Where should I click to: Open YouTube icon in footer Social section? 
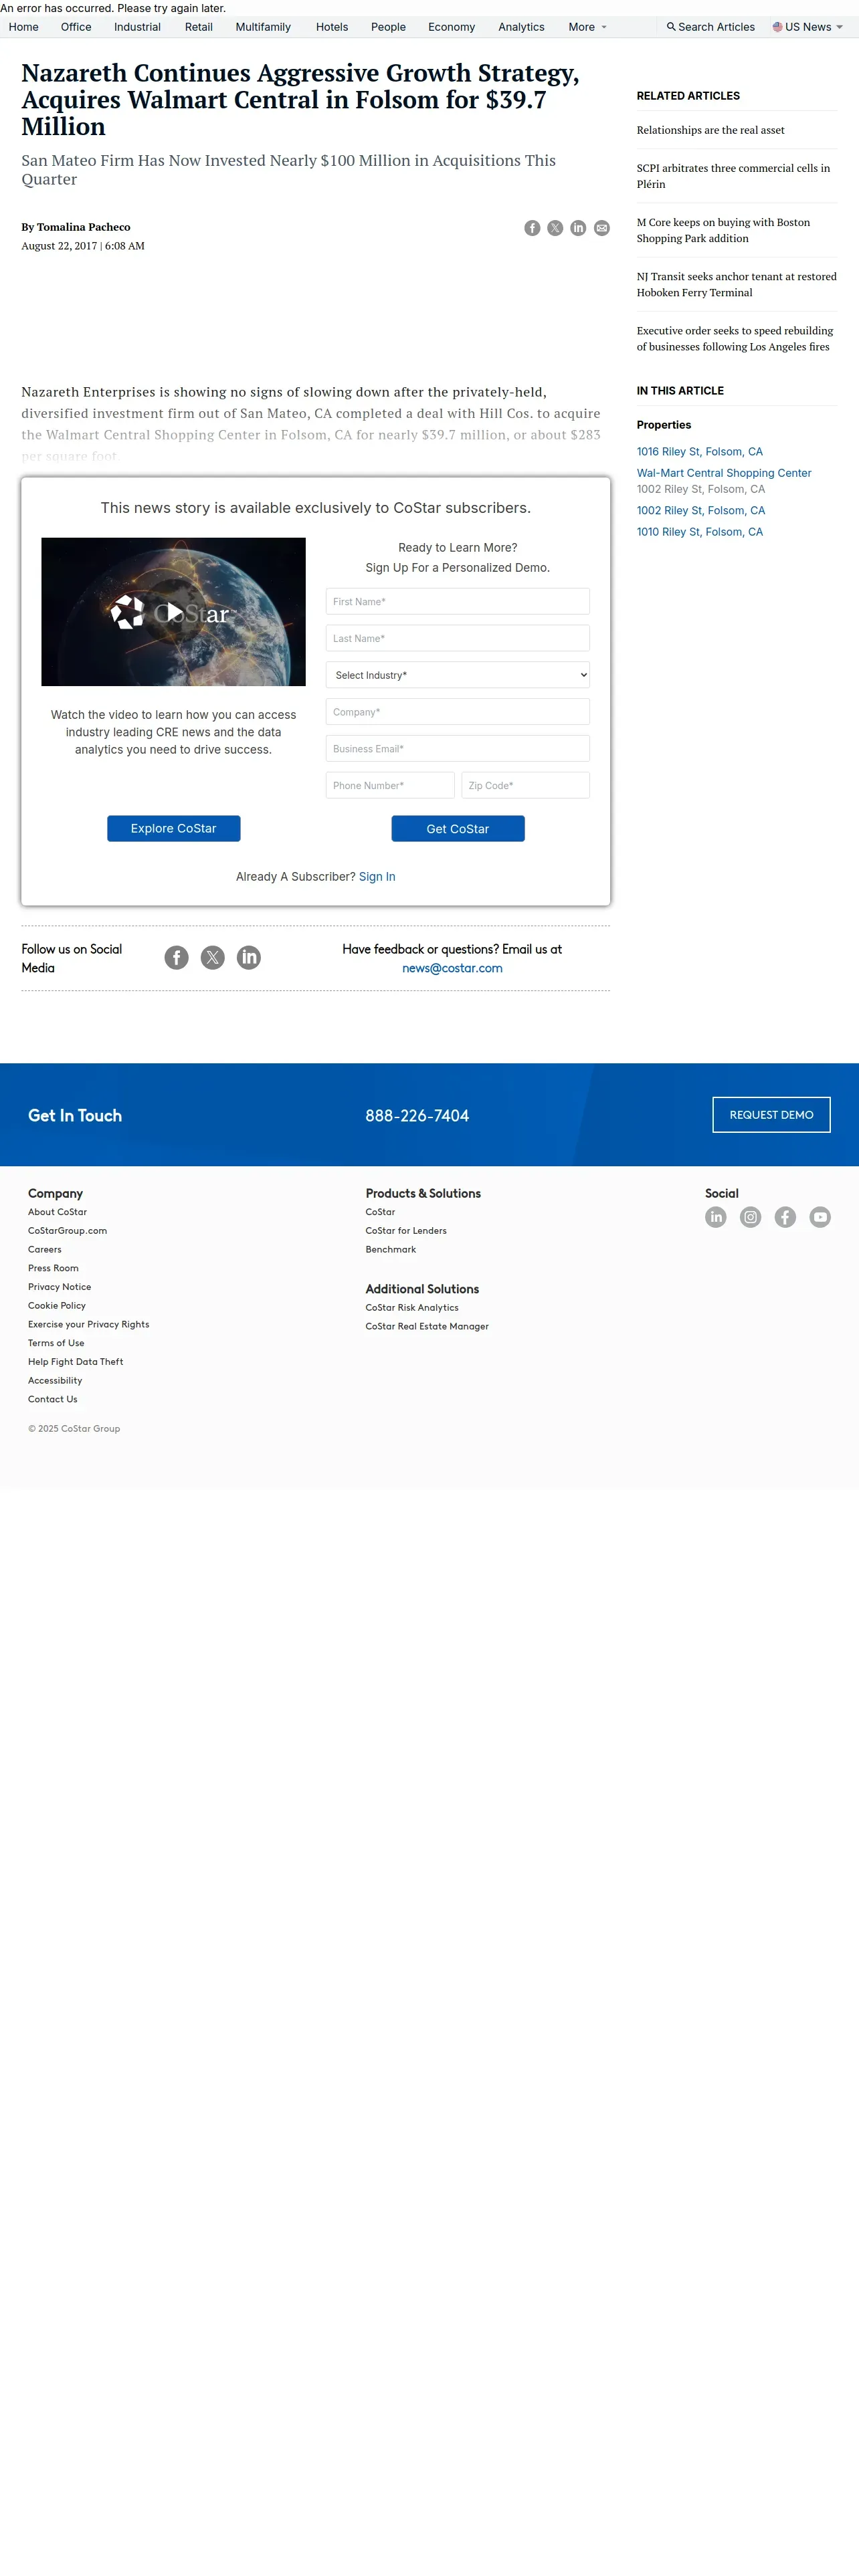[x=820, y=1217]
